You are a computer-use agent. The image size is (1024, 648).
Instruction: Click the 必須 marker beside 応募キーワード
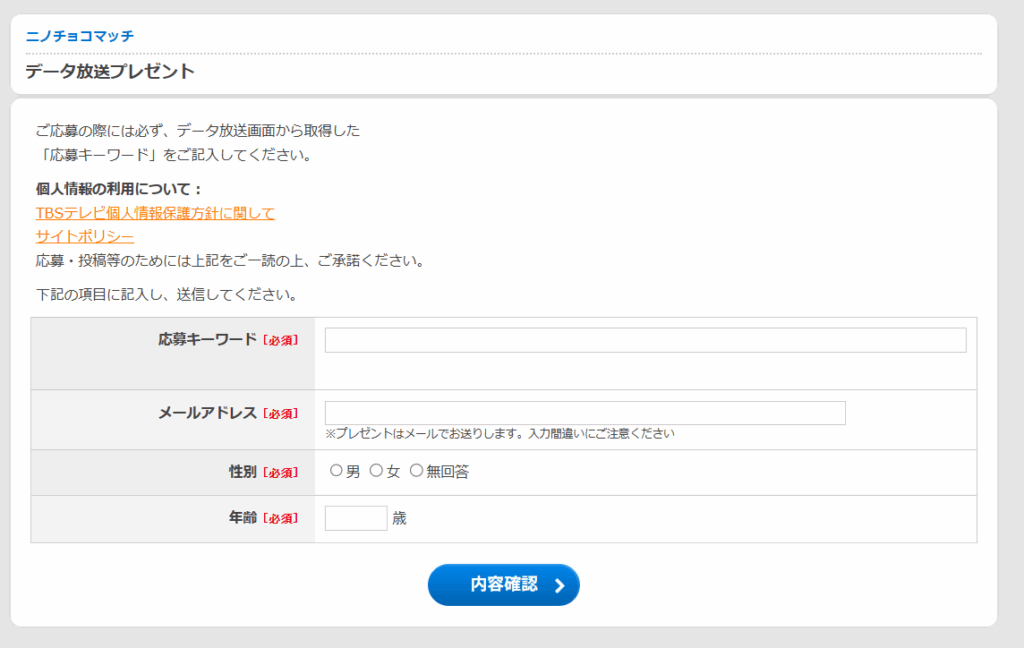pyautogui.click(x=280, y=340)
